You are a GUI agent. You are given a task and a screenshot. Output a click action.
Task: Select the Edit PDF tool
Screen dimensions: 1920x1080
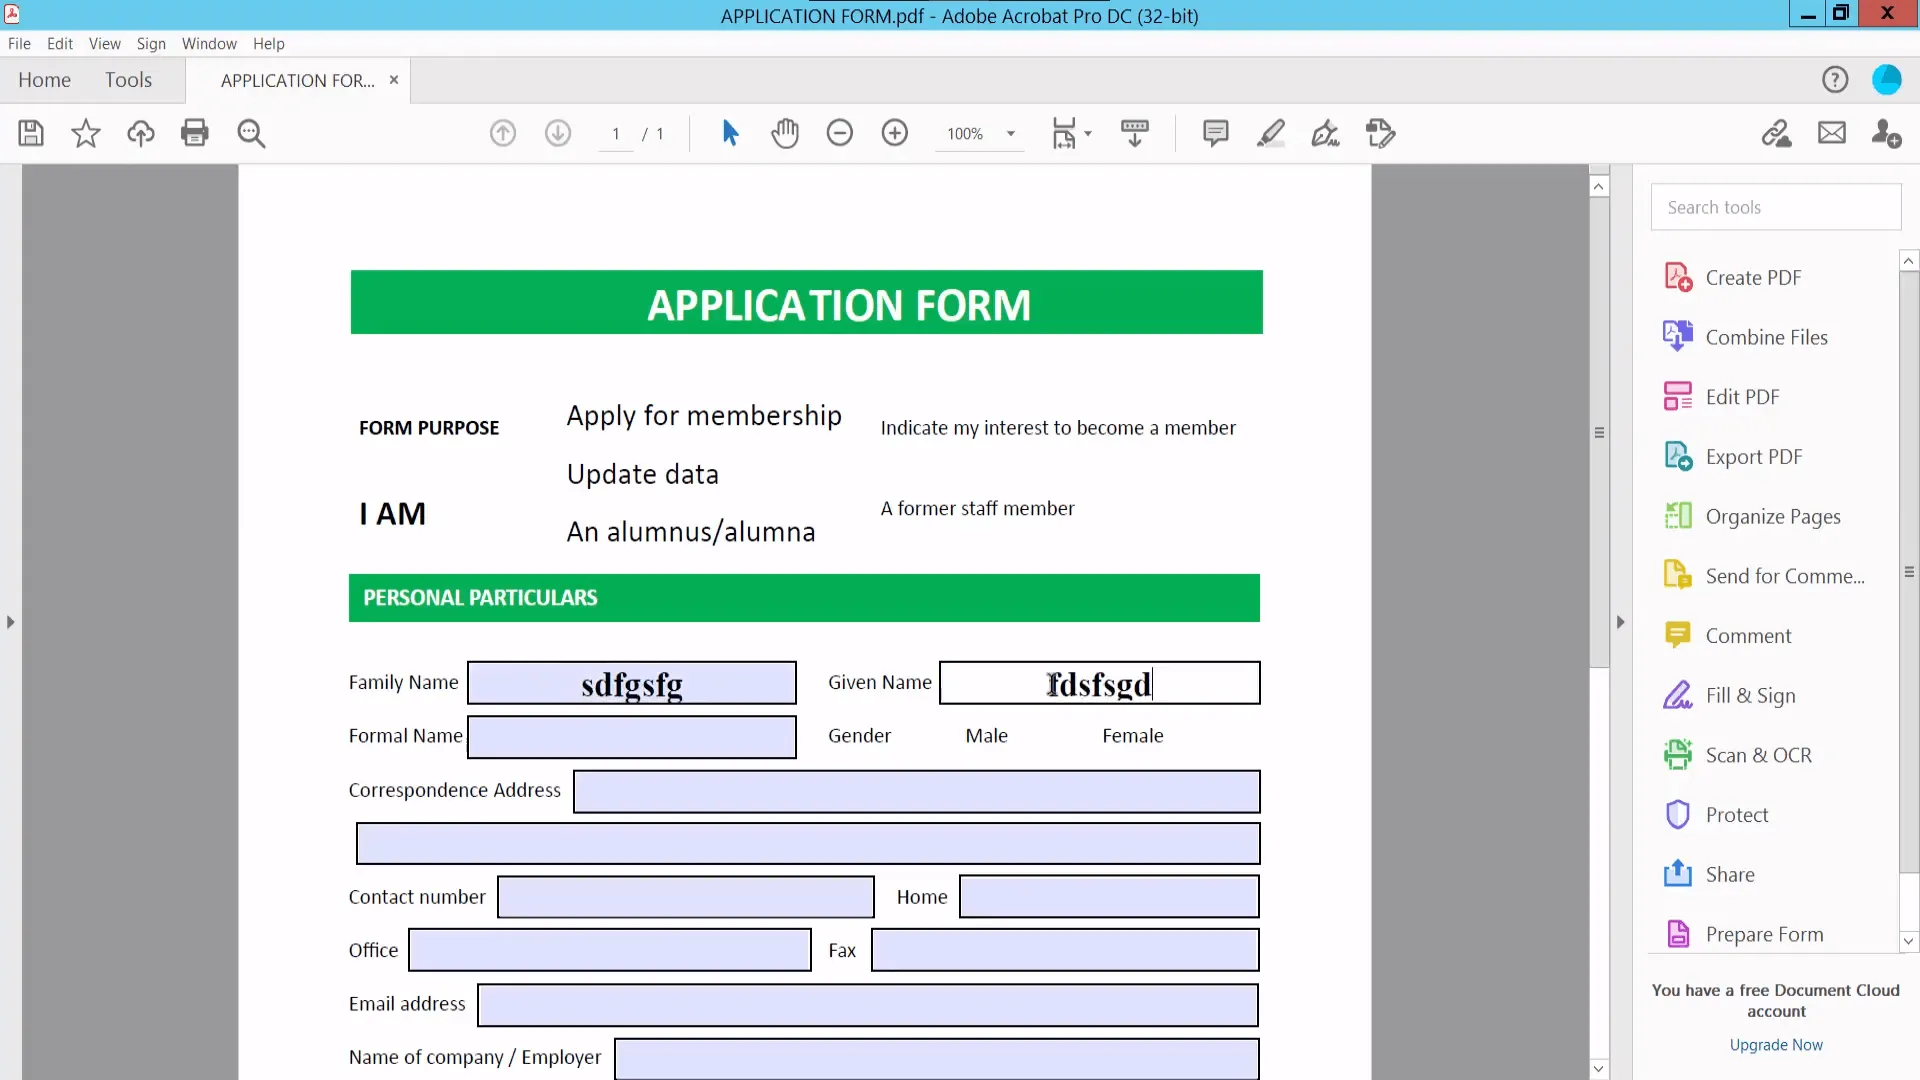[1742, 396]
